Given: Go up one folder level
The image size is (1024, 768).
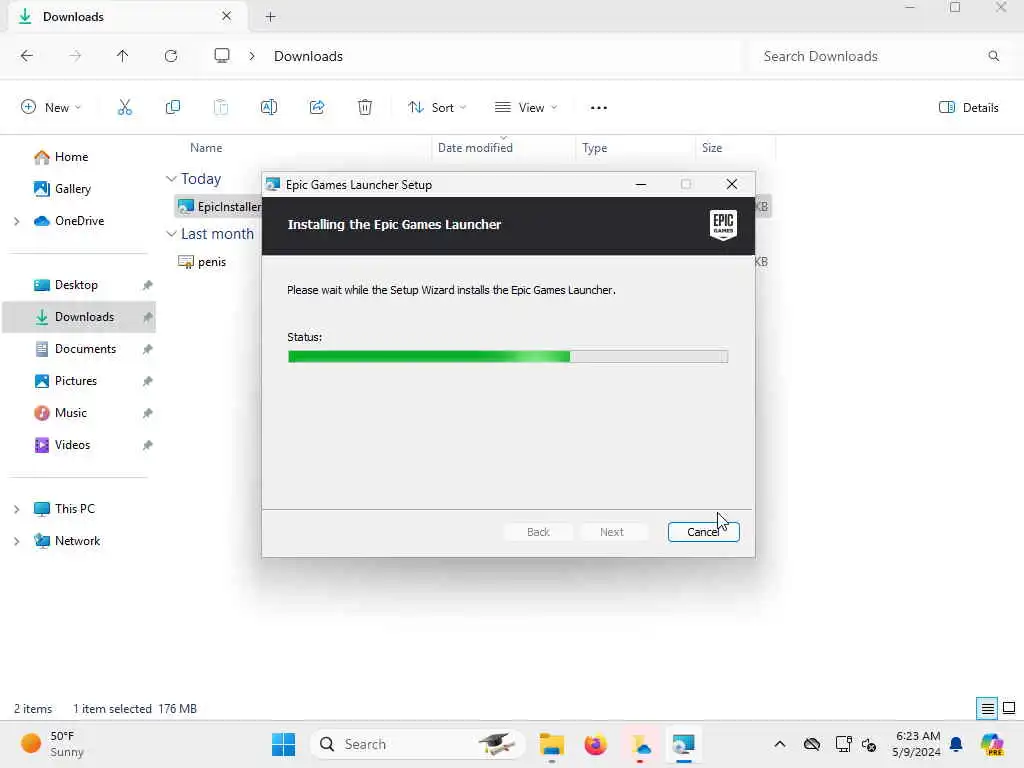Looking at the screenshot, I should 123,56.
